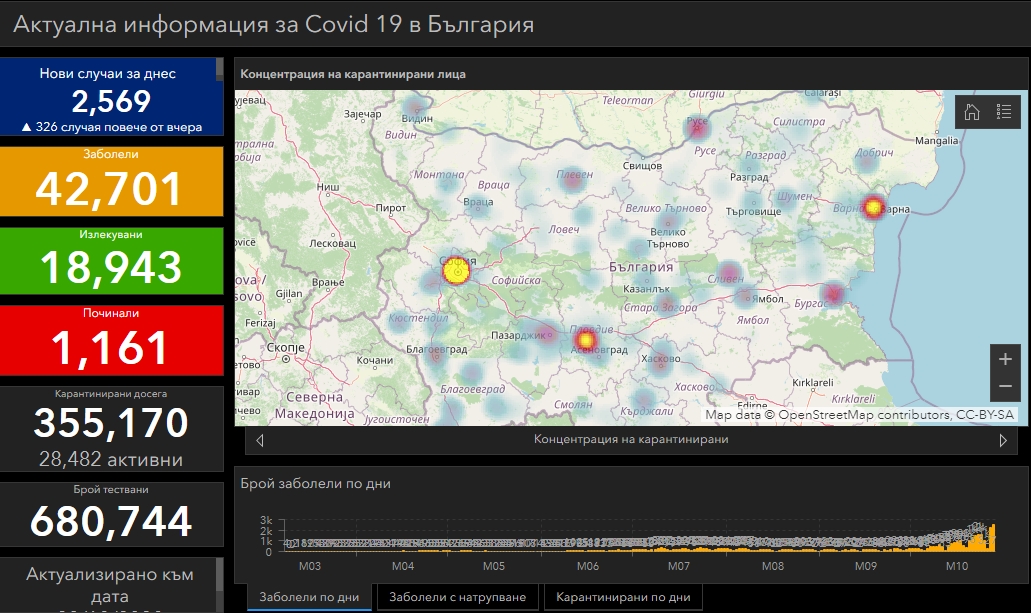Go to previous map with left arrow
1031x613 pixels.
260,440
